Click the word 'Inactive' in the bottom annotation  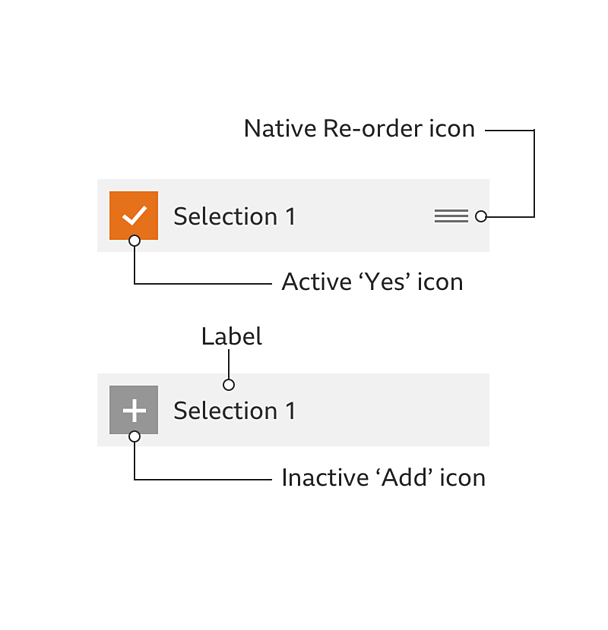(x=325, y=478)
